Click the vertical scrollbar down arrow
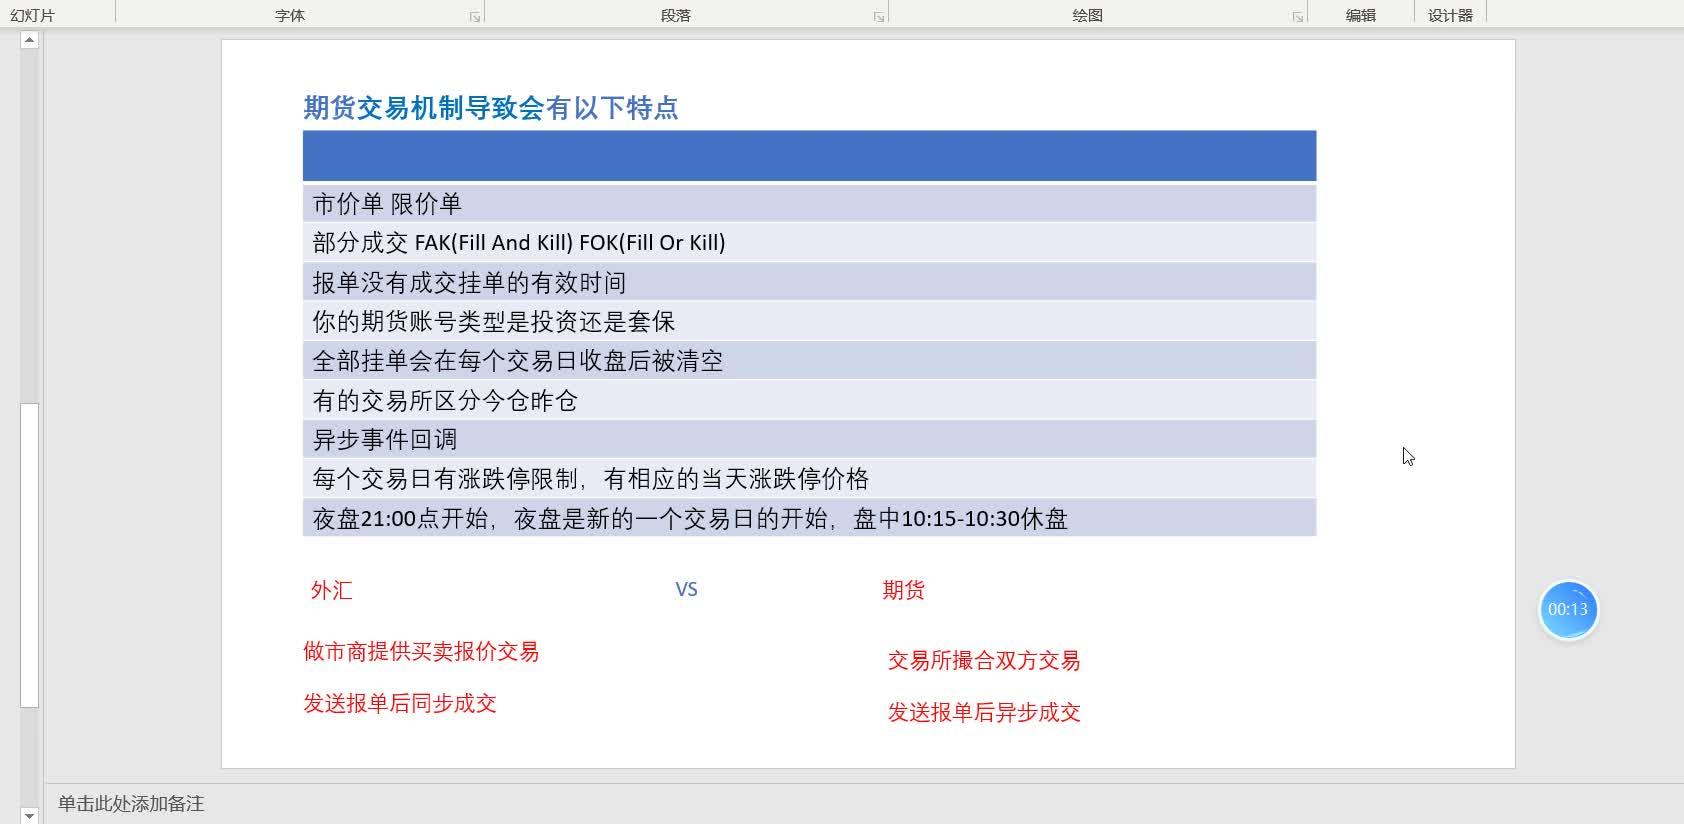Viewport: 1684px width, 824px height. [30, 815]
